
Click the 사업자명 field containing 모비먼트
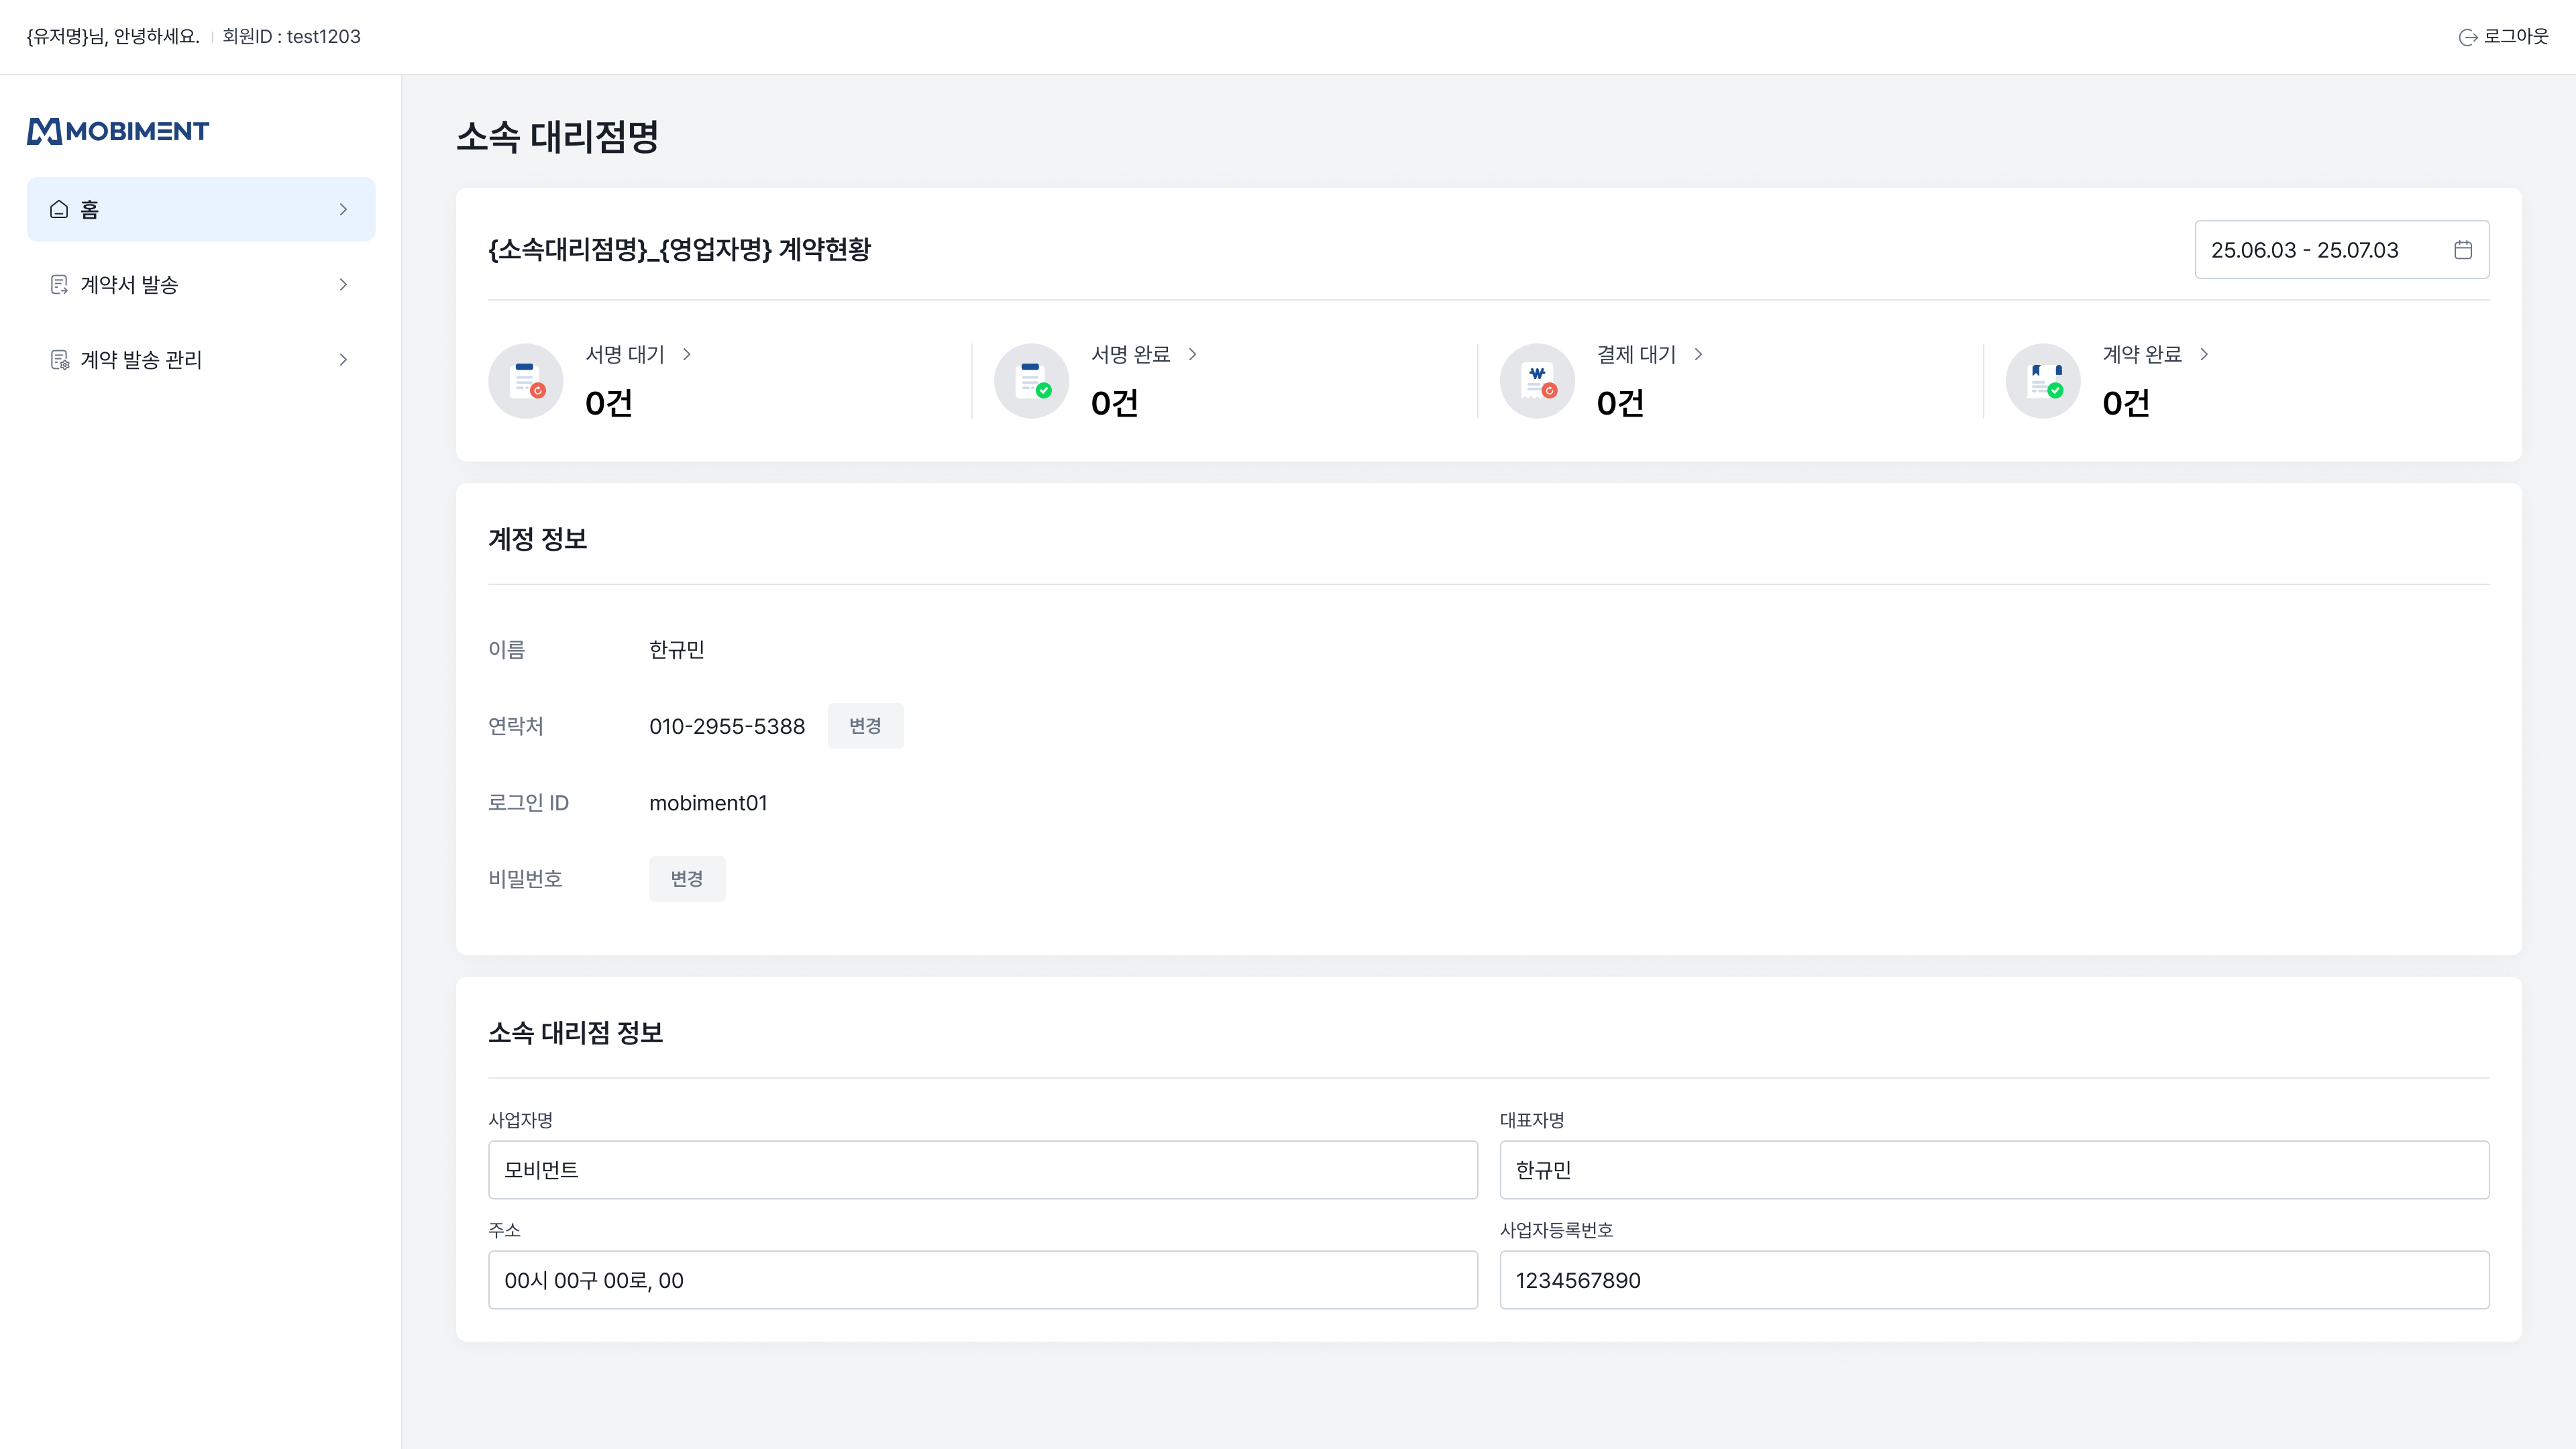[983, 1170]
